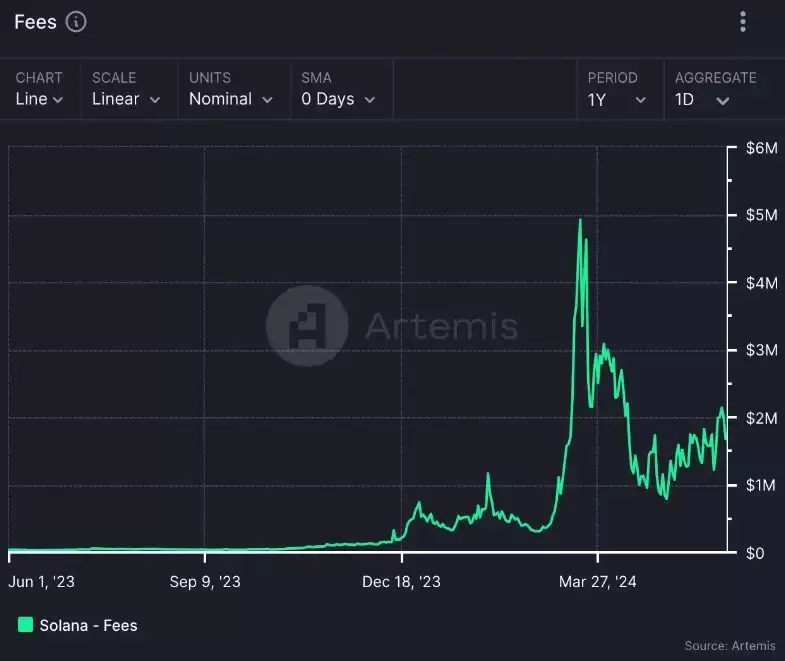This screenshot has height=661, width=785.
Task: Select the Jun 1, '23 date label
Action: click(41, 582)
